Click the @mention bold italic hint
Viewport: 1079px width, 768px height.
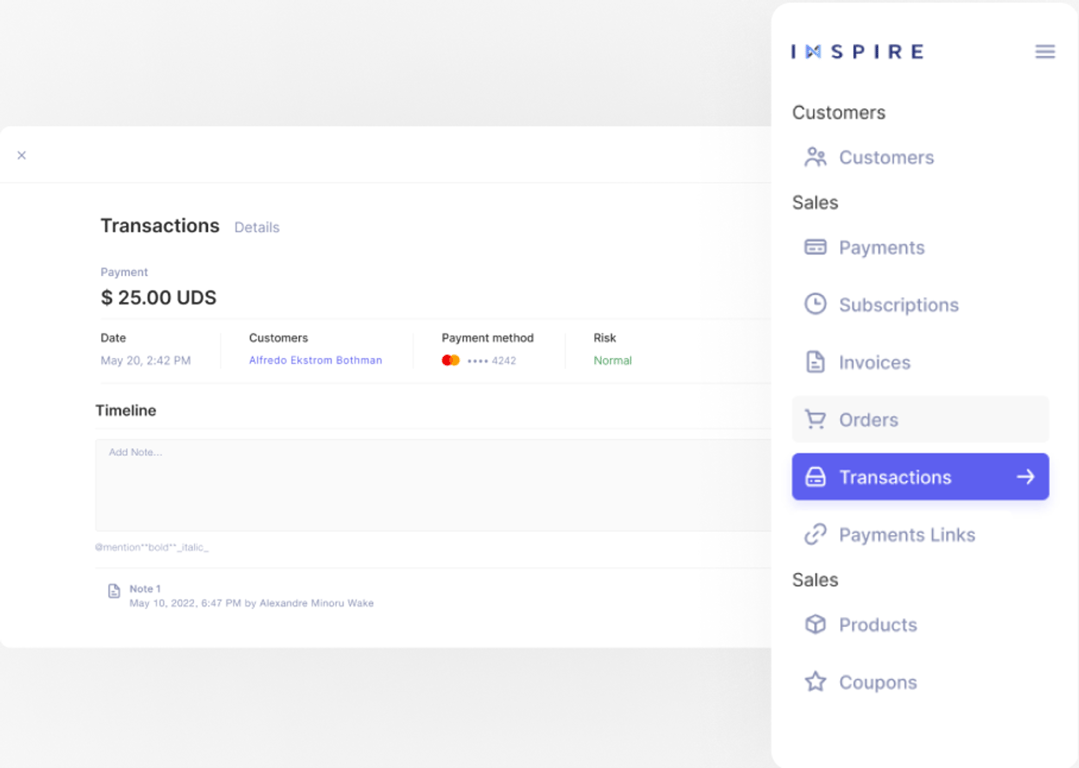[x=151, y=547]
